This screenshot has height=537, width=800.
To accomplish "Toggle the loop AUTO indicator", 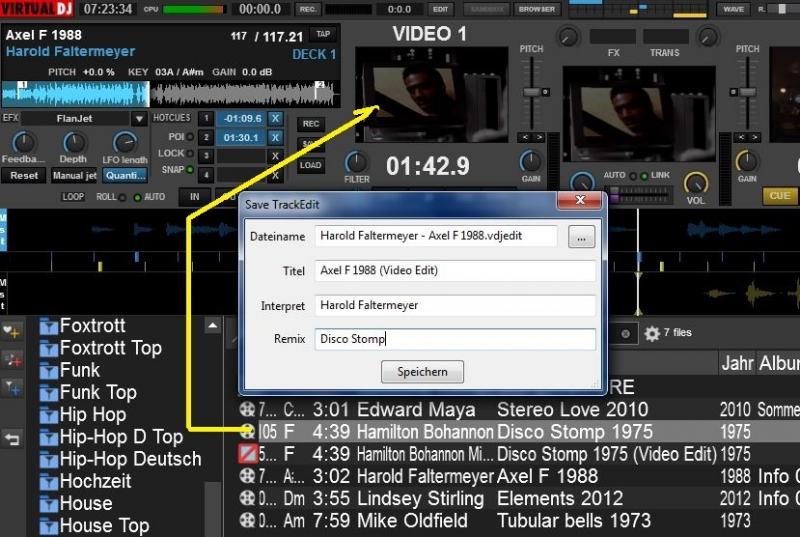I will coord(137,197).
